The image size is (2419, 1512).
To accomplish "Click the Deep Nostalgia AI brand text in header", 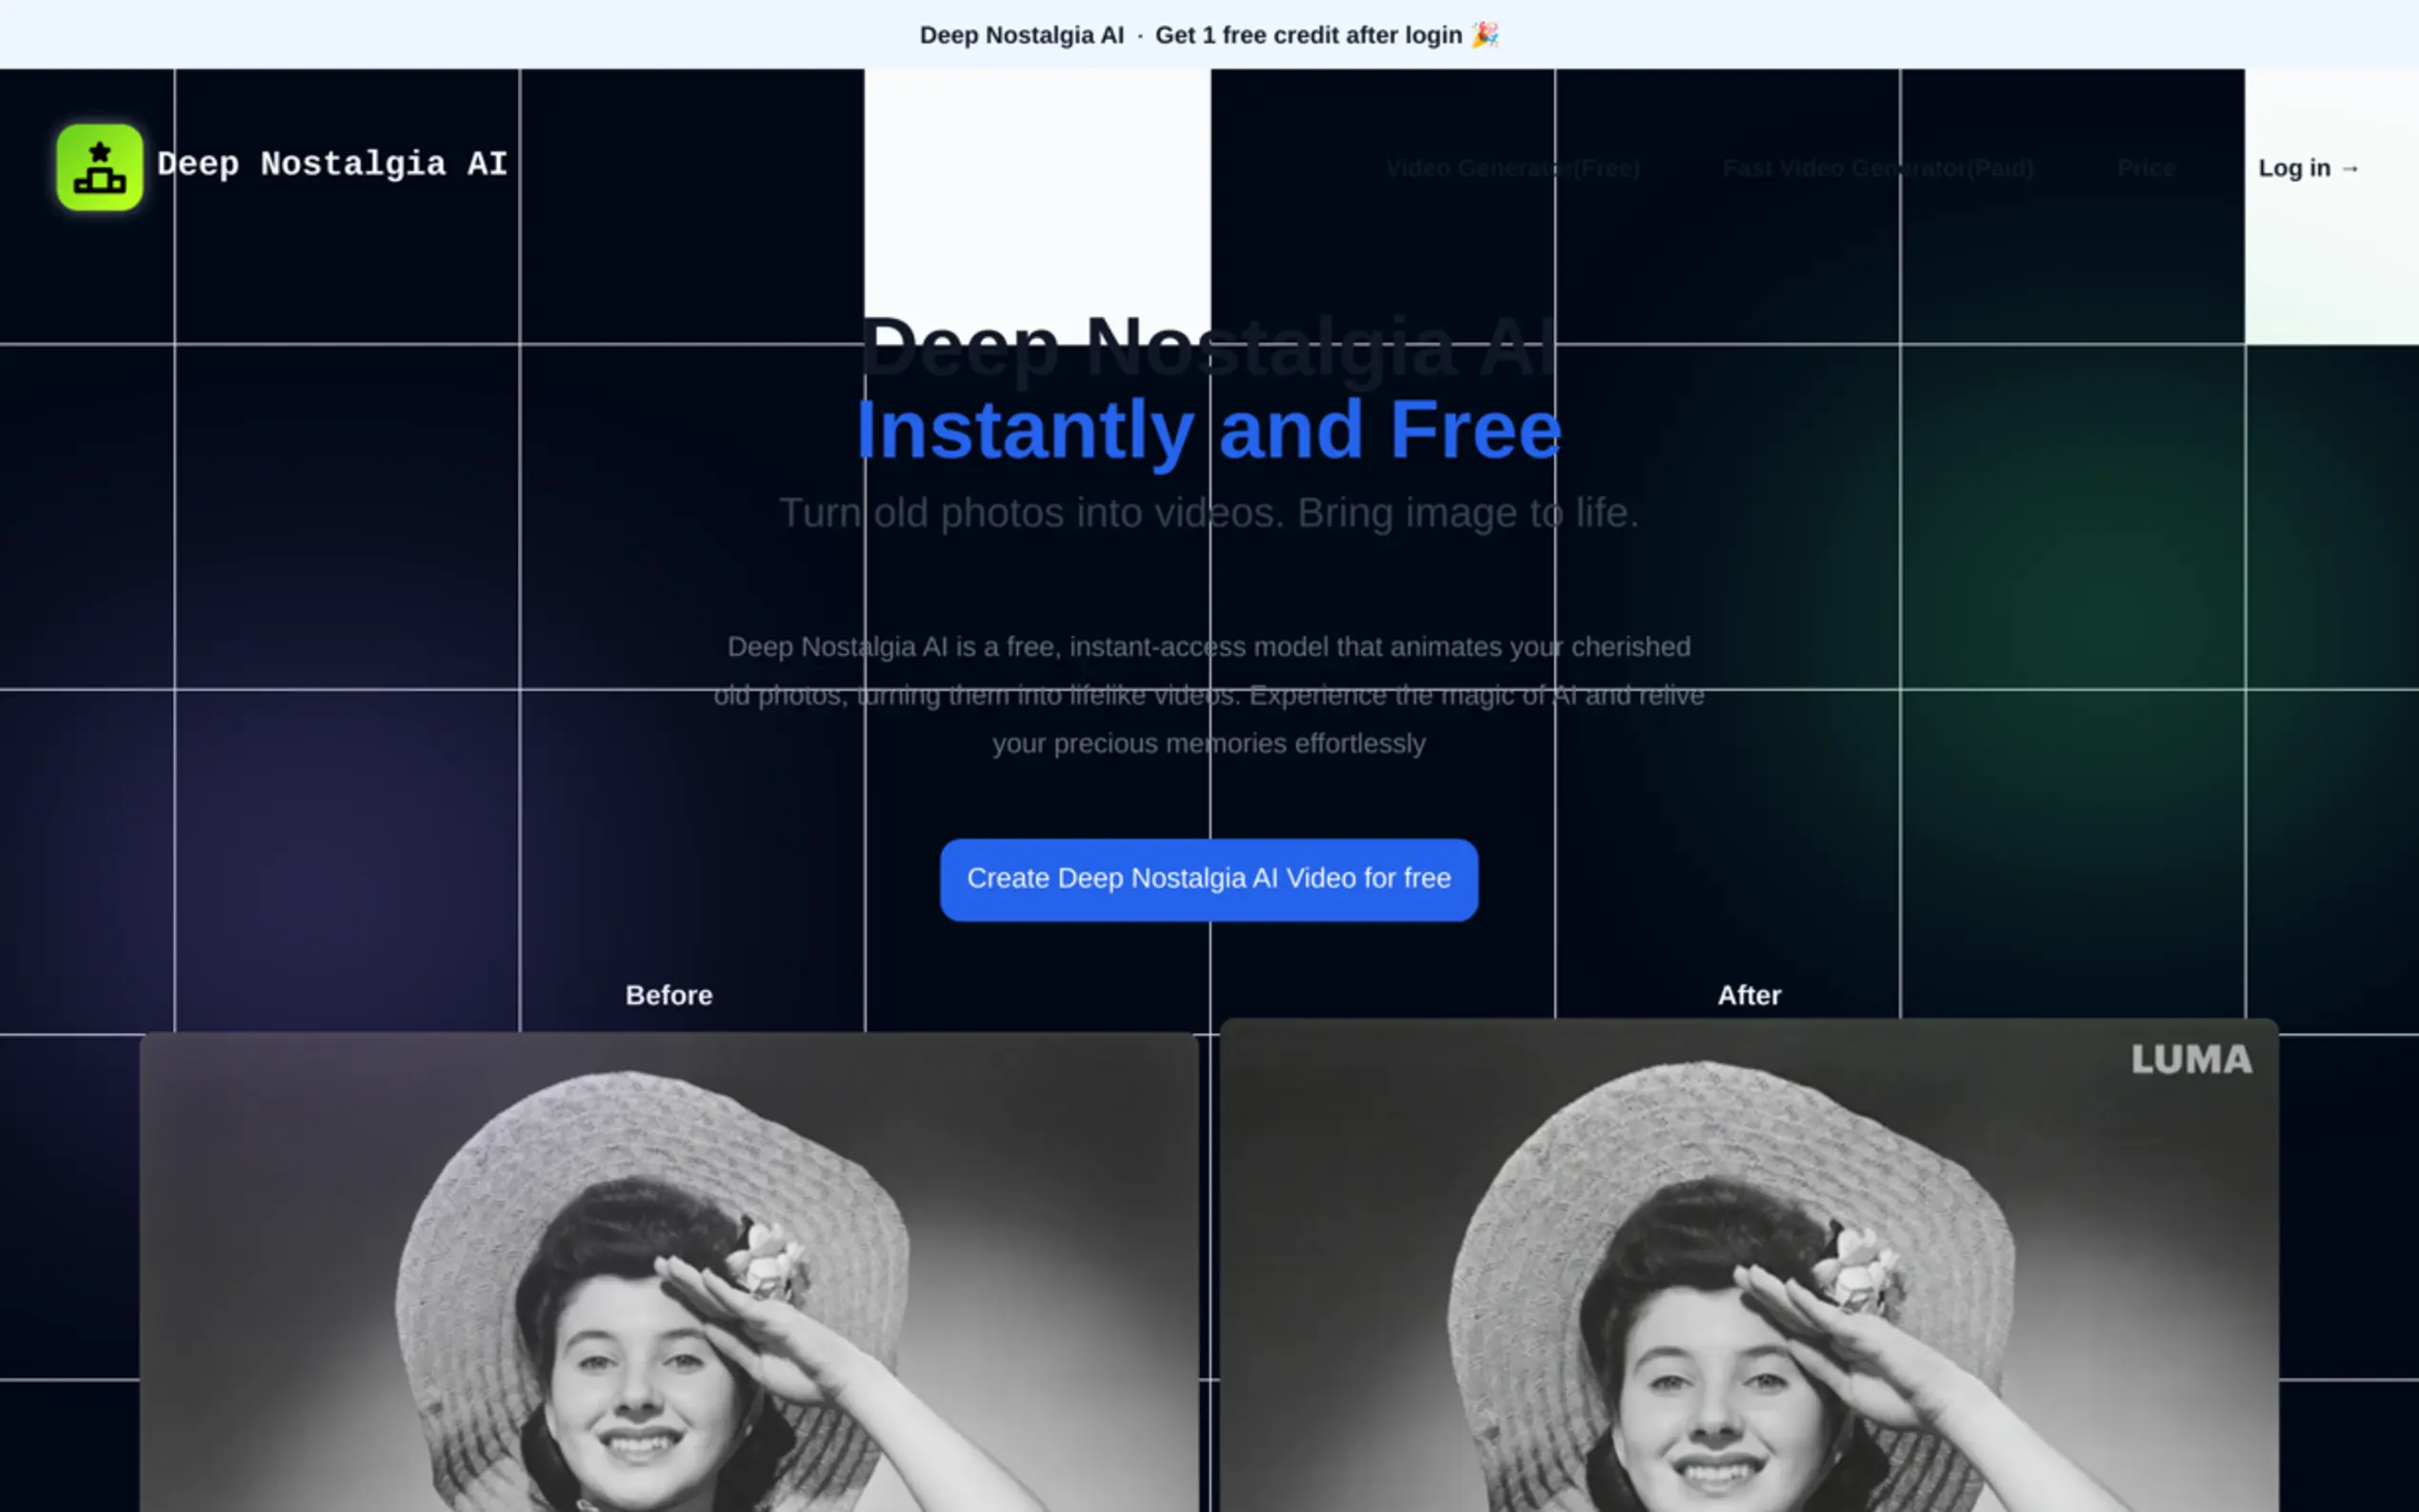I will coord(332,164).
